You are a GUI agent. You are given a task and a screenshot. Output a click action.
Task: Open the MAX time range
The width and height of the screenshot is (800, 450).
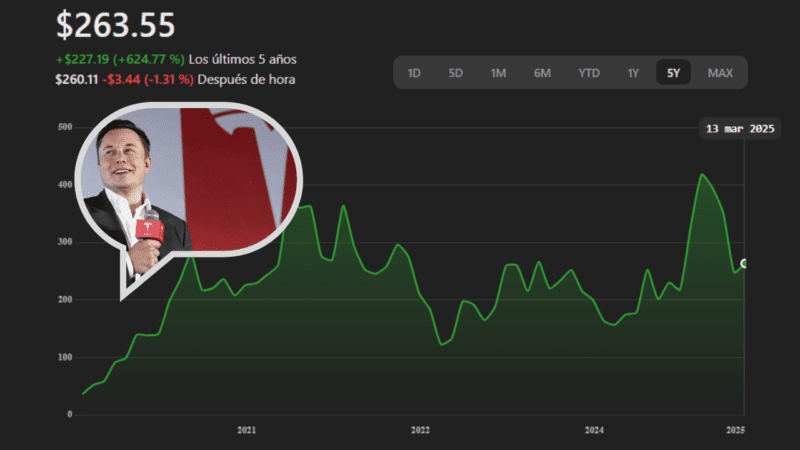click(x=720, y=73)
